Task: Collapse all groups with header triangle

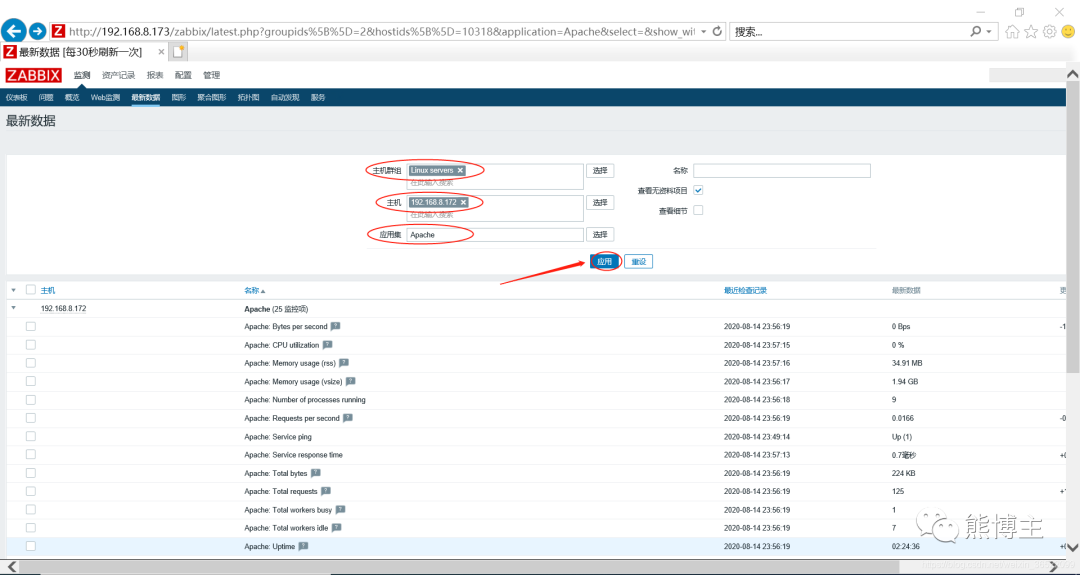Action: [13, 291]
